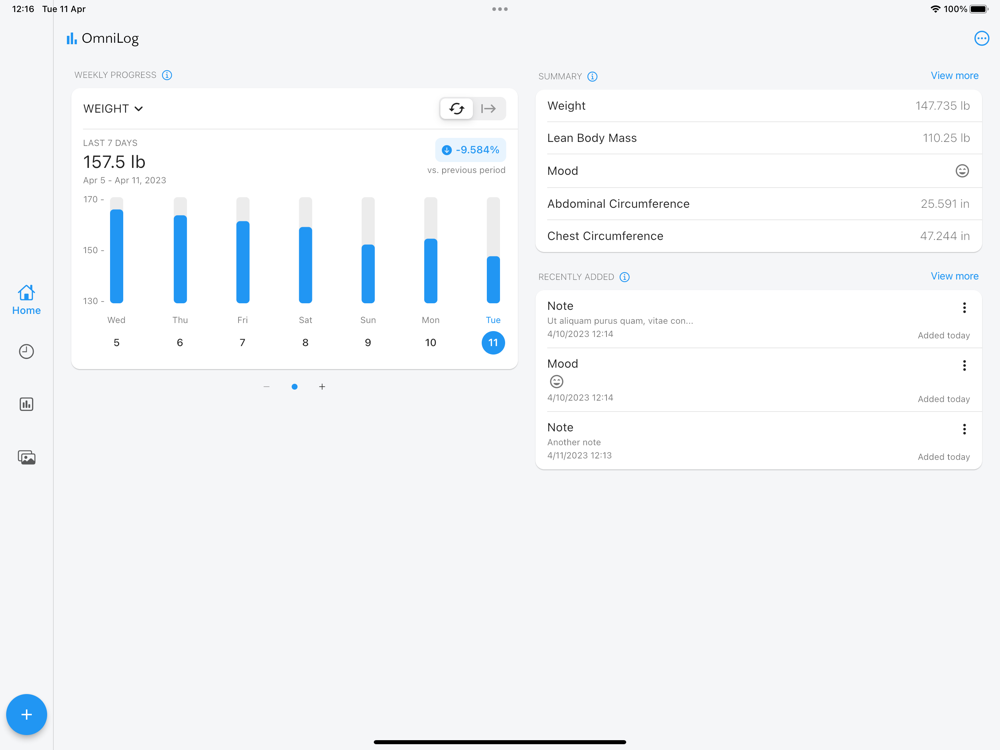Open the charts icon in sidebar
Image resolution: width=1000 pixels, height=750 pixels.
[x=26, y=404]
